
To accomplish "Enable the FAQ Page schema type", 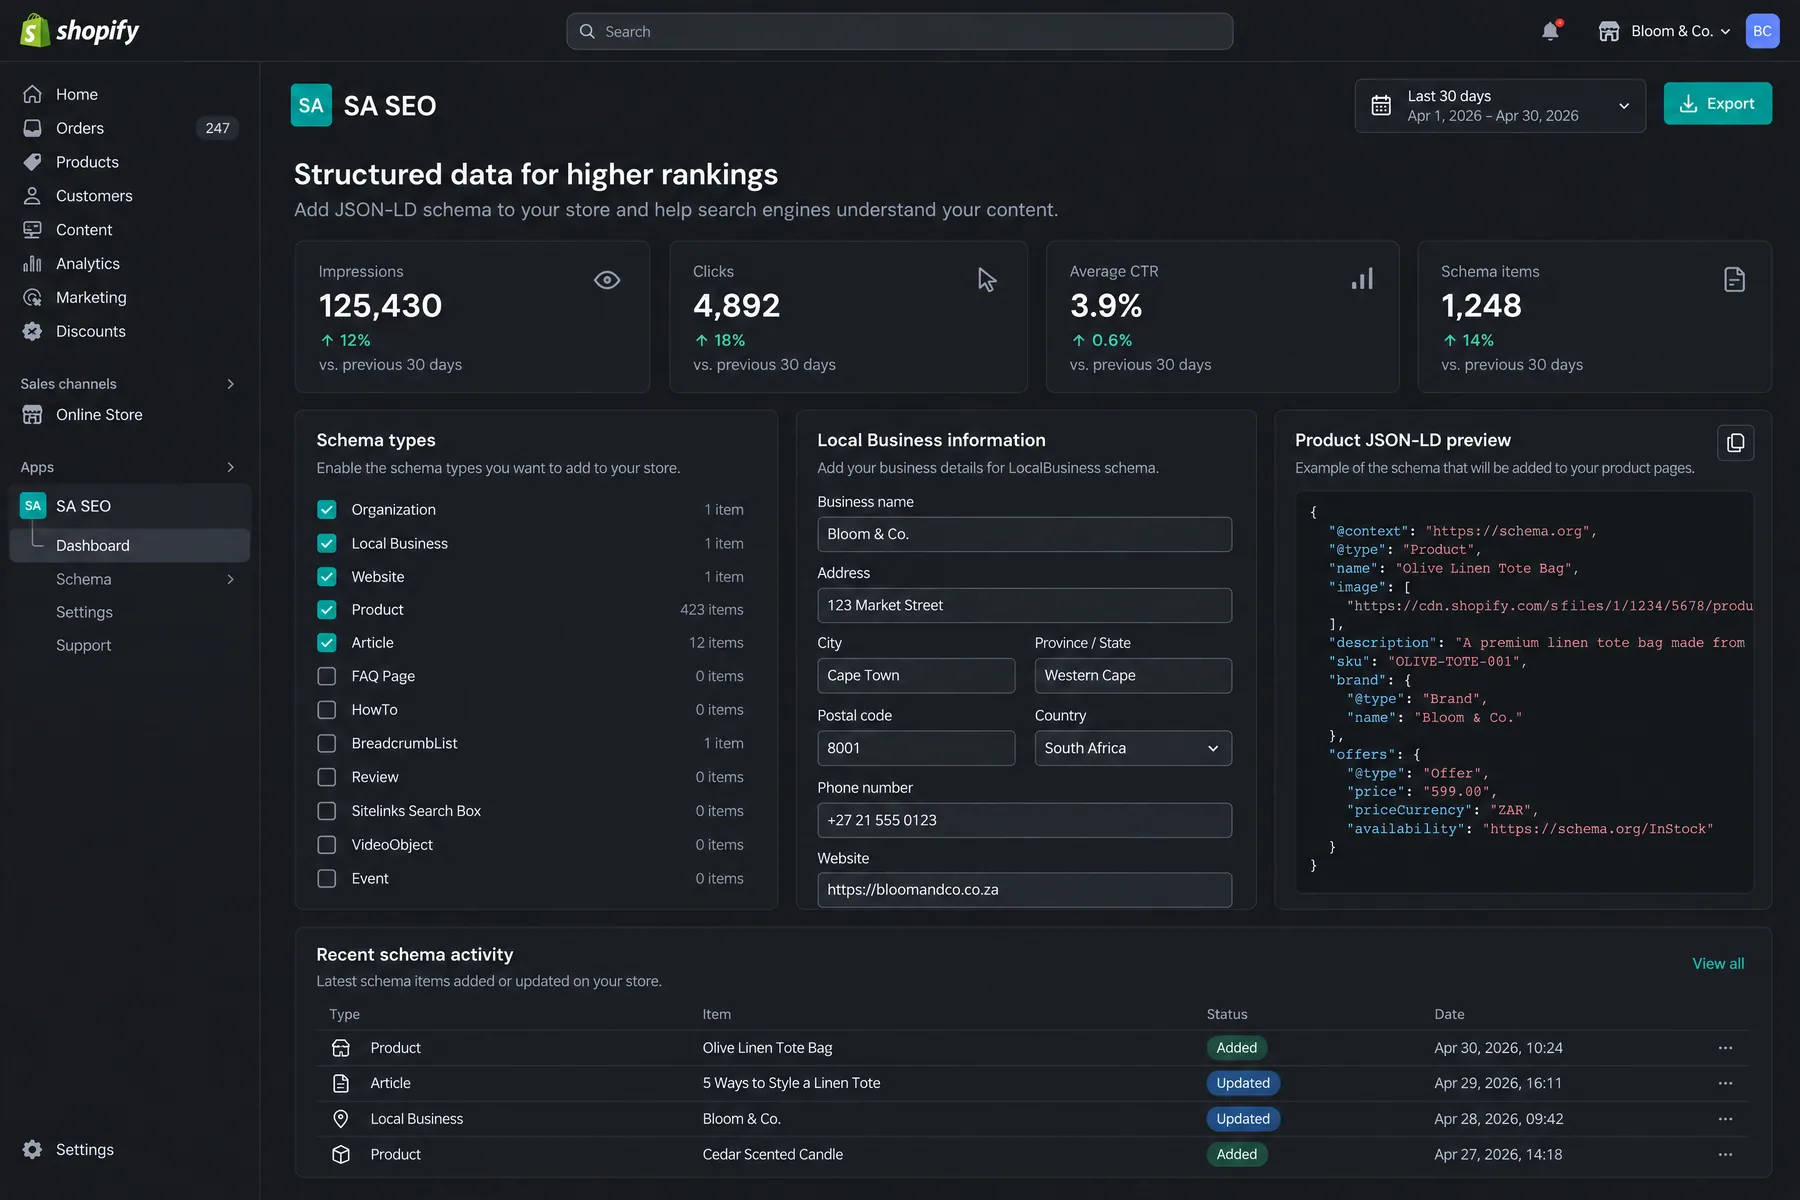I will point(327,676).
